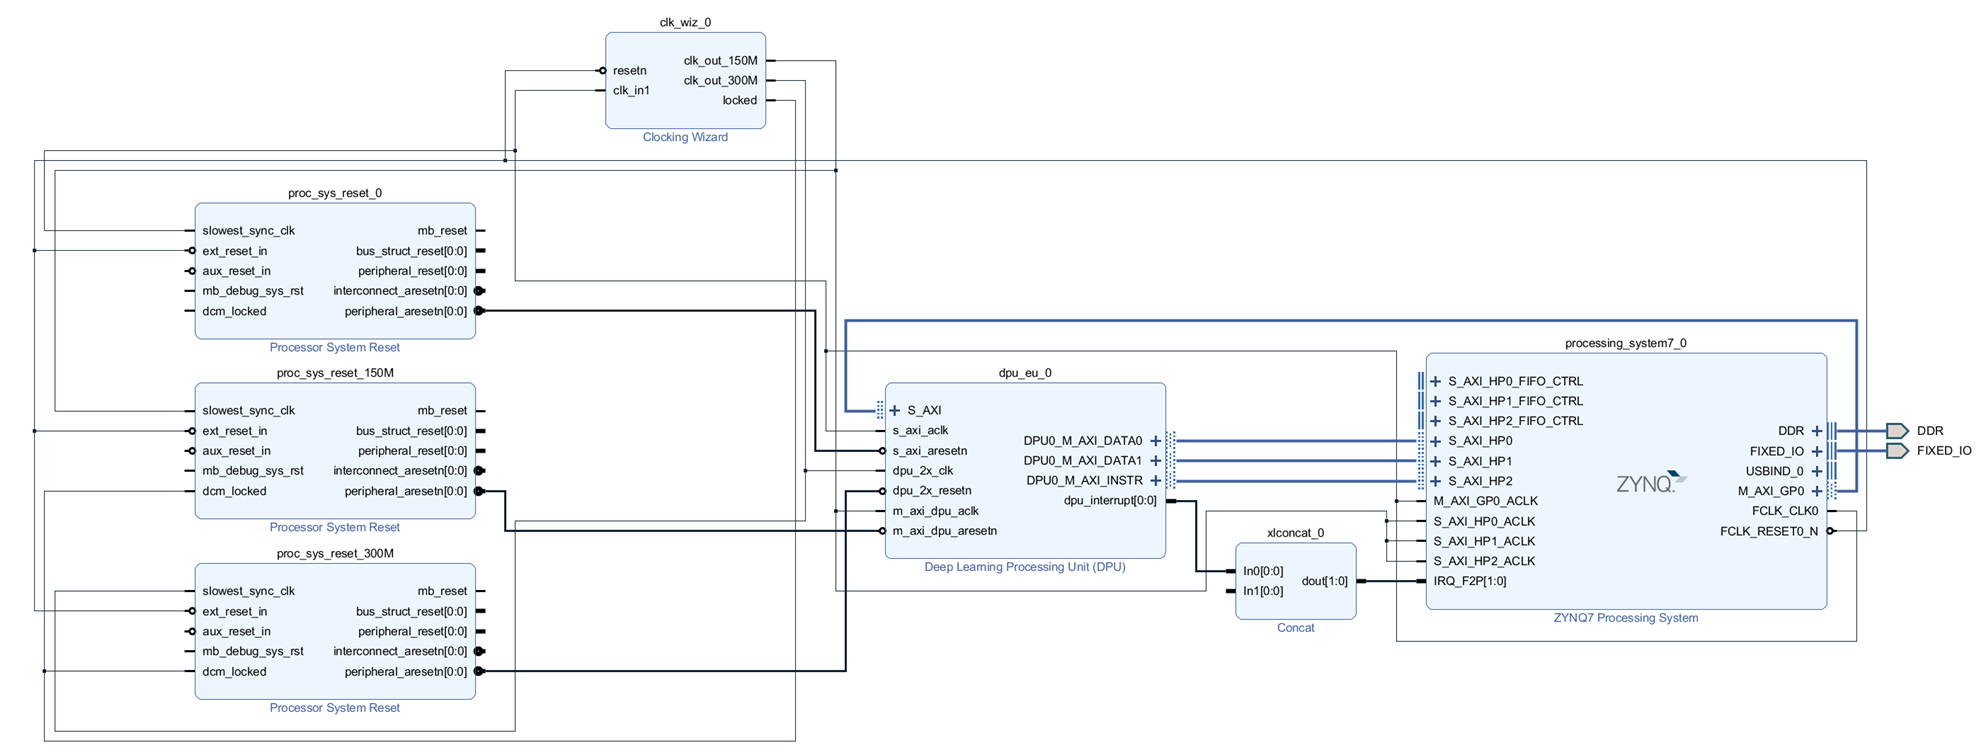
Task: Click interconnect_aresetn[0:0] on proc_sys_reset_300M
Action: 400,651
